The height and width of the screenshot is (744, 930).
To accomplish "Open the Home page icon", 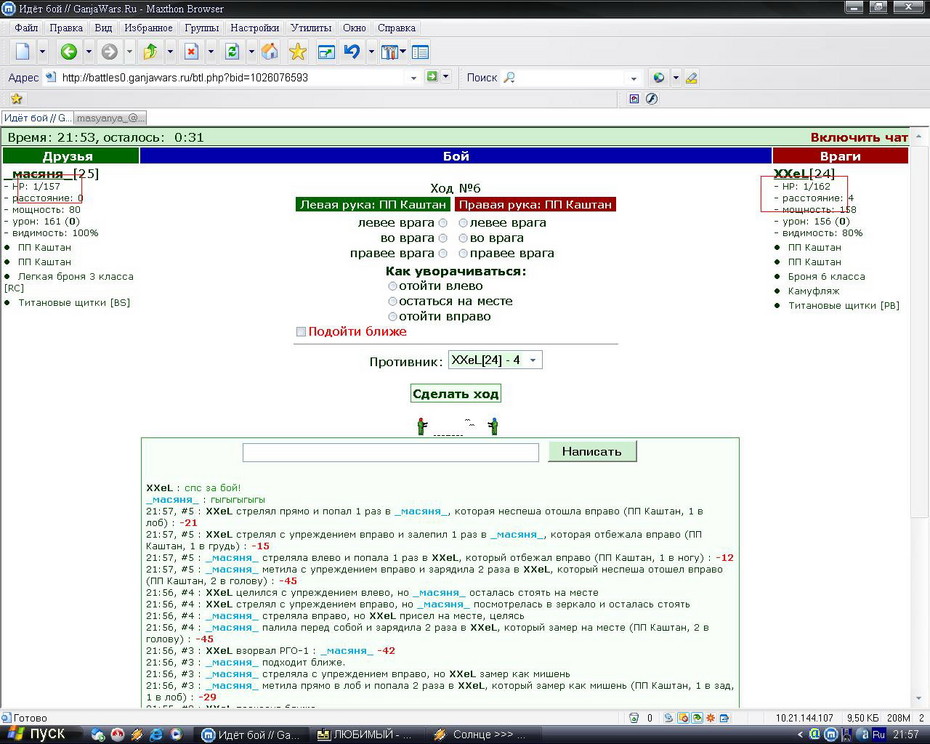I will [x=270, y=52].
